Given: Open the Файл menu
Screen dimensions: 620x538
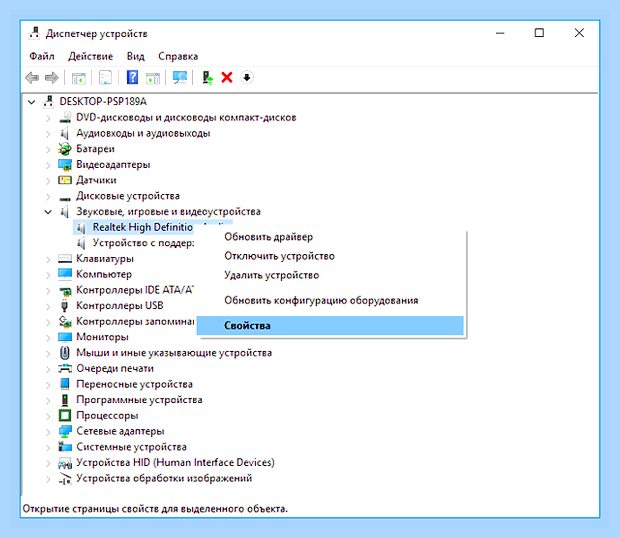Looking at the screenshot, I should [x=42, y=56].
